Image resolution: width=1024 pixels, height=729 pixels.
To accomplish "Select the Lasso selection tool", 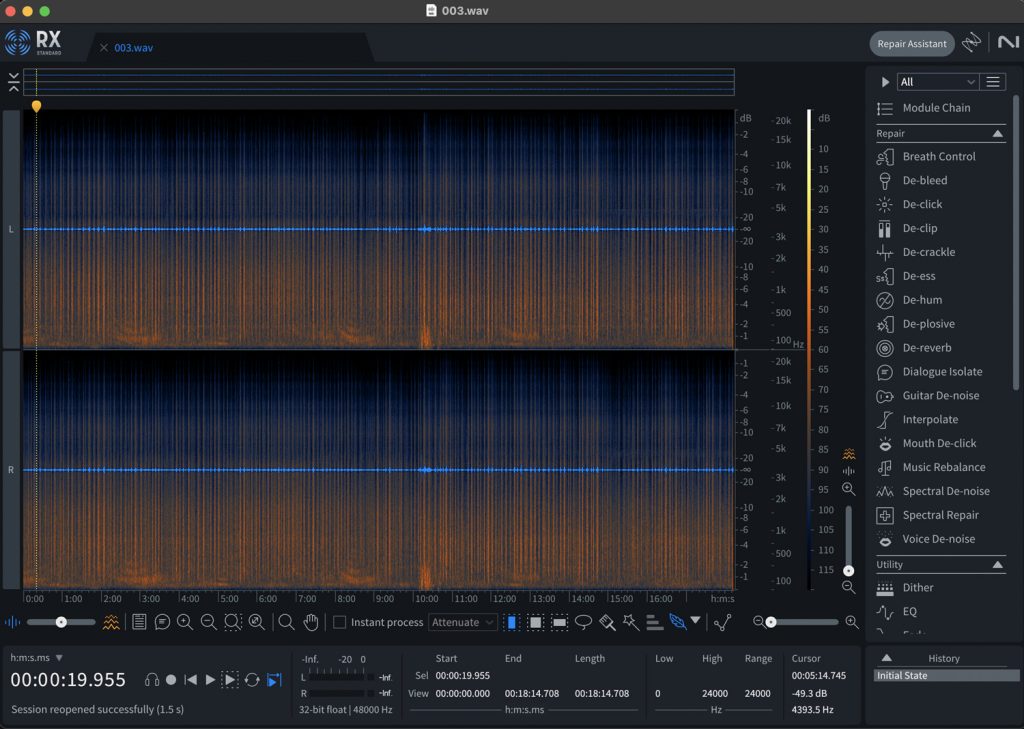I will point(584,622).
